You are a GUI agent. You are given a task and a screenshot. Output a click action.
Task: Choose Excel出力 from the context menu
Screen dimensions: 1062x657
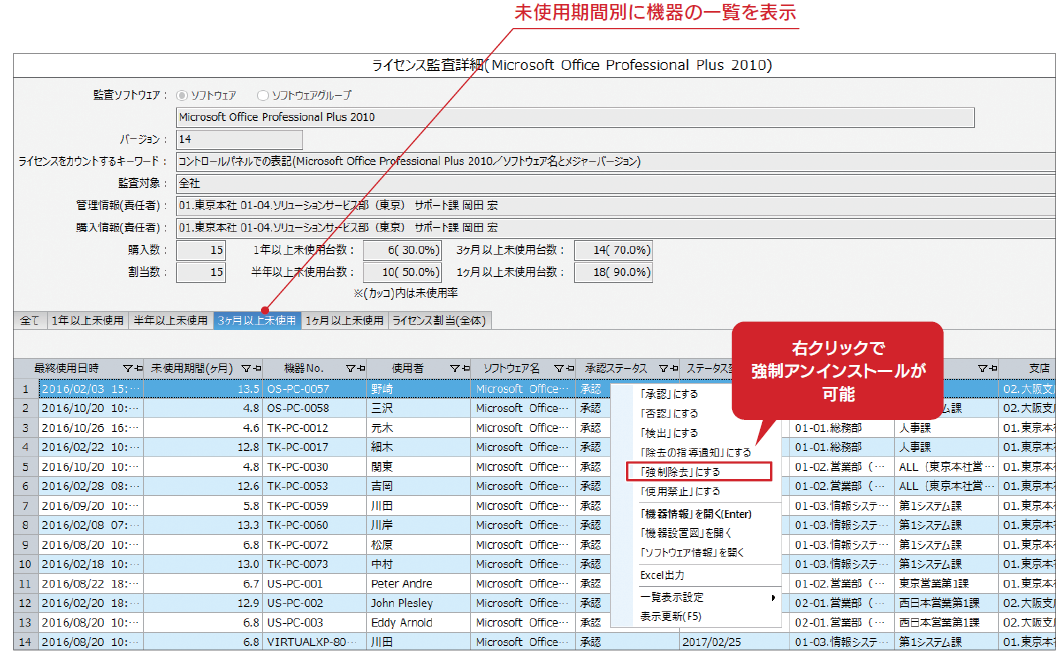pyautogui.click(x=662, y=575)
